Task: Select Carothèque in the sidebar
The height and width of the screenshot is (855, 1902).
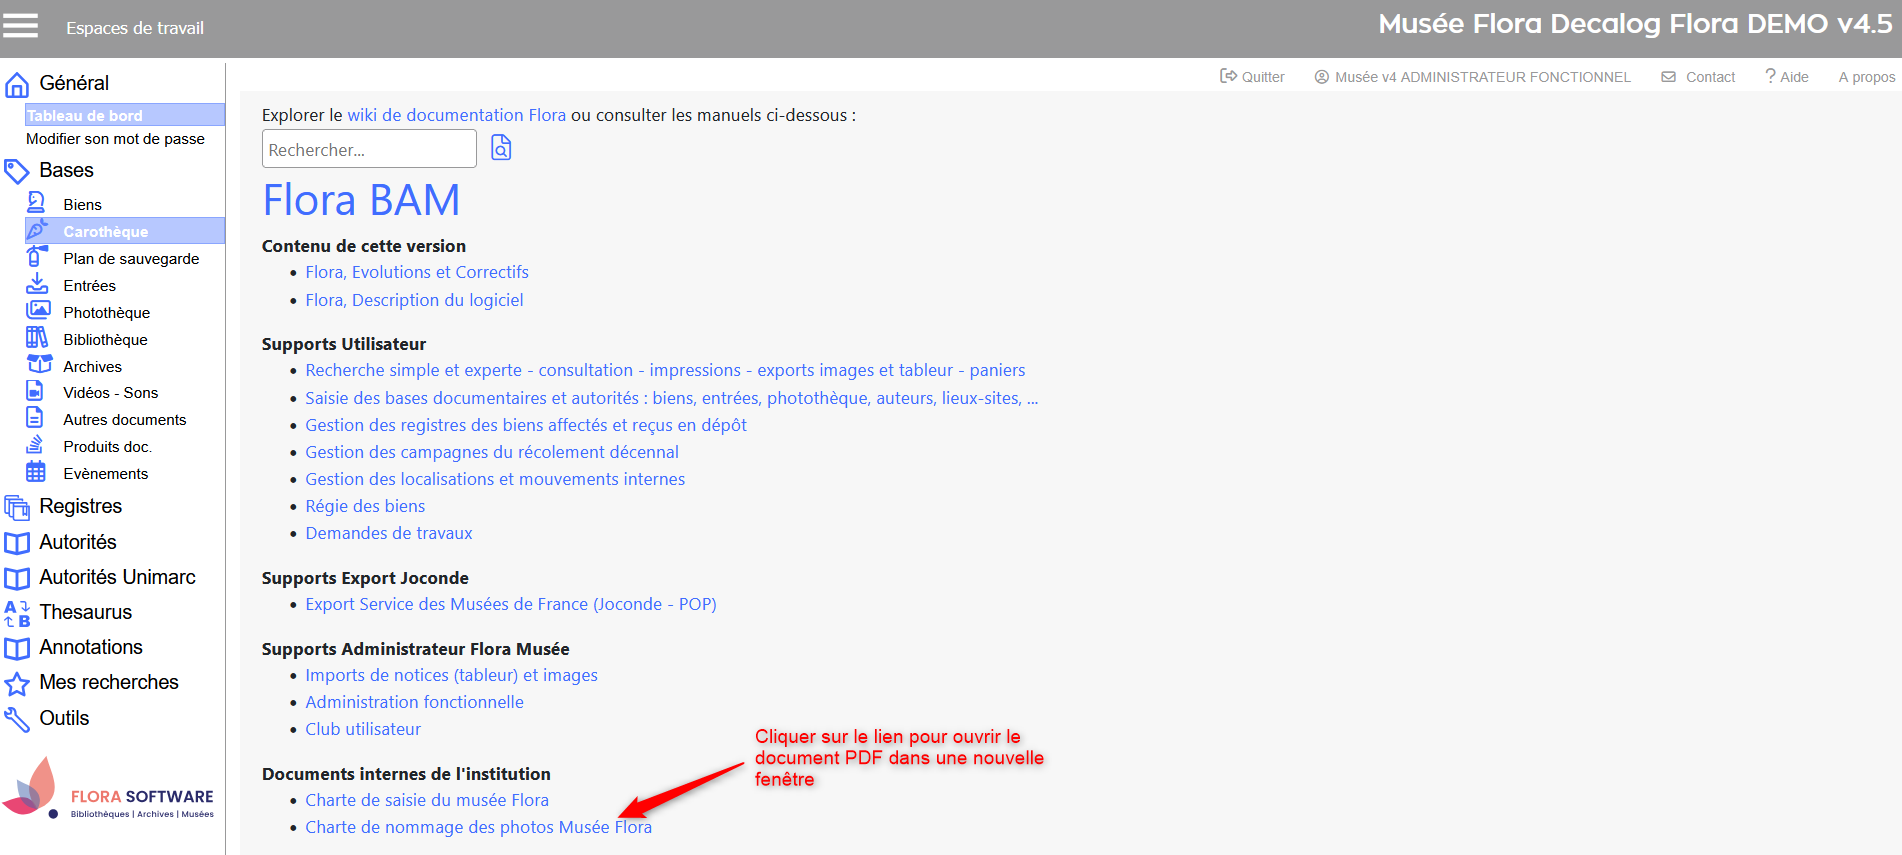Action: [x=105, y=231]
